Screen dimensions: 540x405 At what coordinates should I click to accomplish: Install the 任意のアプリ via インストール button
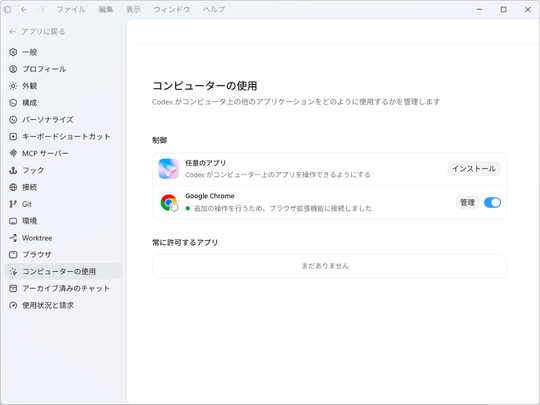point(474,169)
